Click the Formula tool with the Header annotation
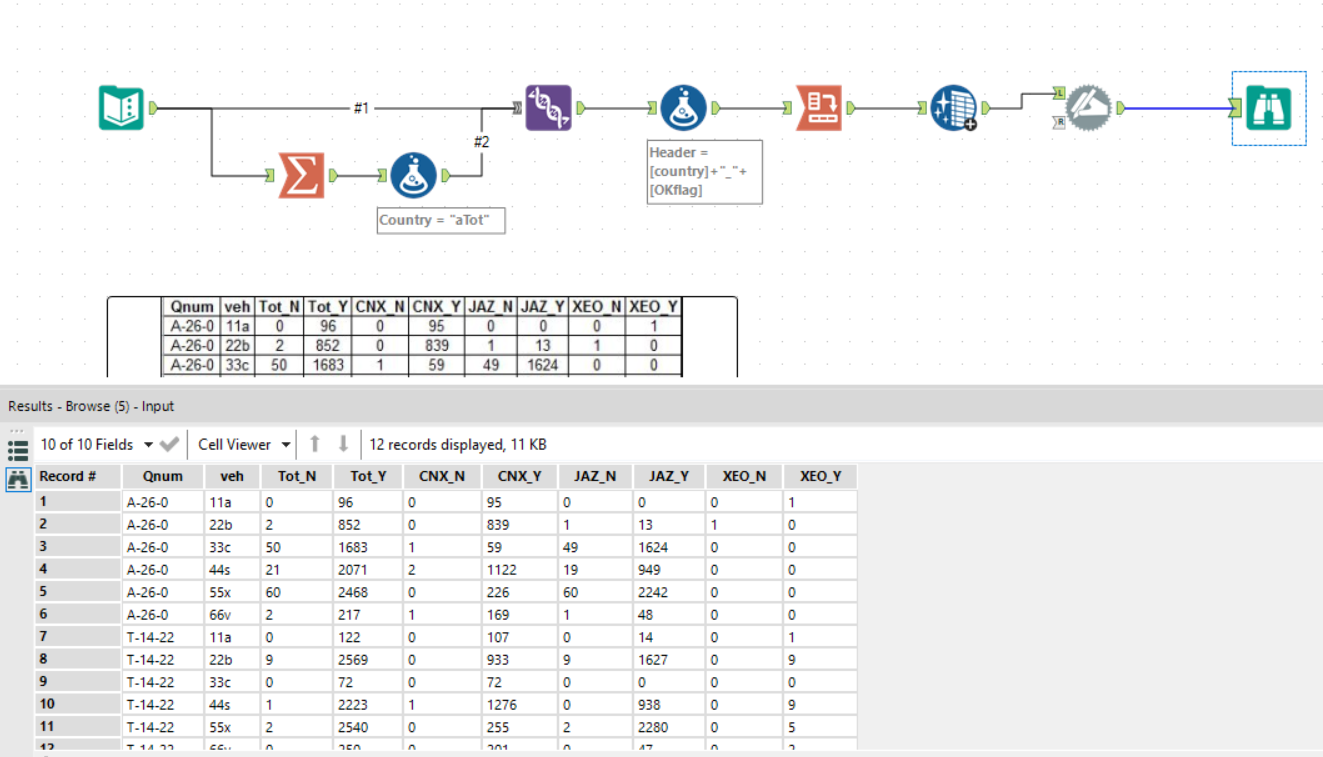The image size is (1323, 757). pyautogui.click(x=683, y=107)
